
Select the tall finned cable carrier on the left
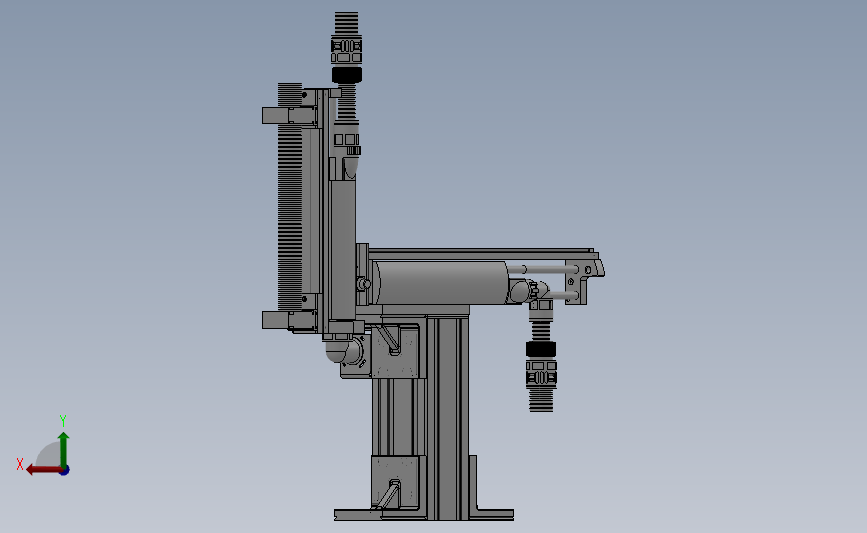point(290,196)
